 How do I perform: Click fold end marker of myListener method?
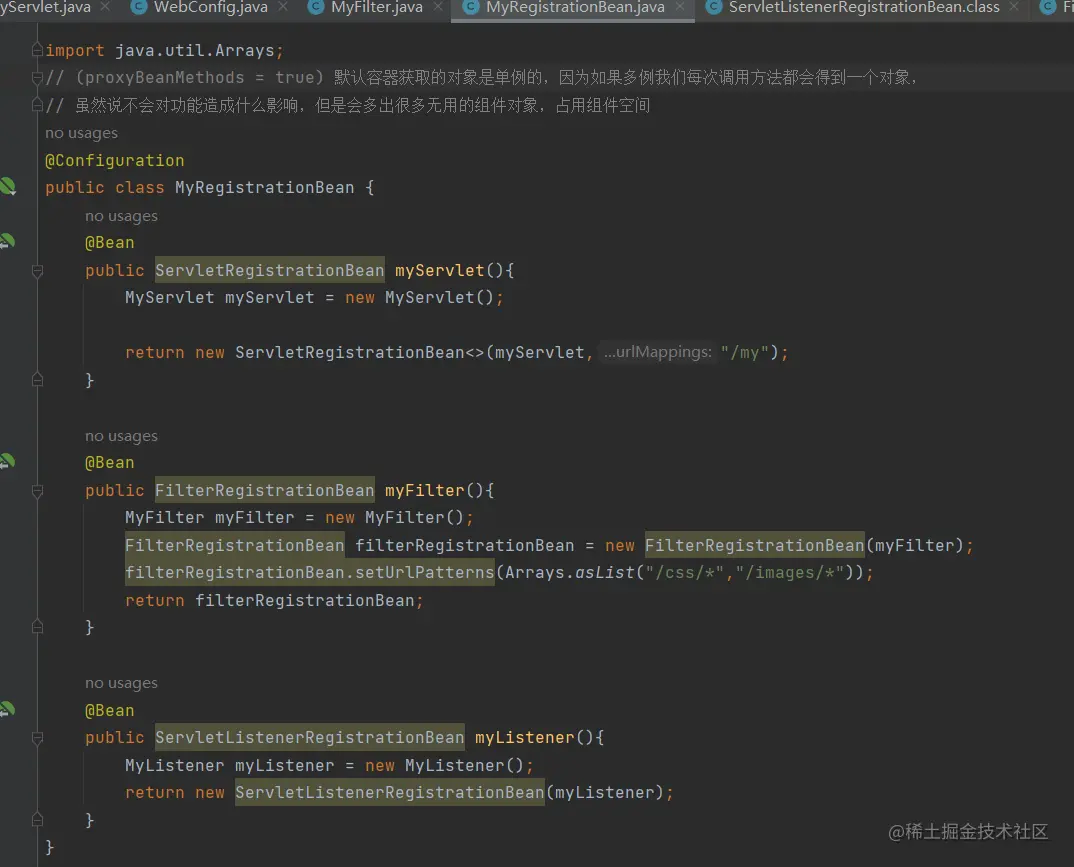(38, 820)
